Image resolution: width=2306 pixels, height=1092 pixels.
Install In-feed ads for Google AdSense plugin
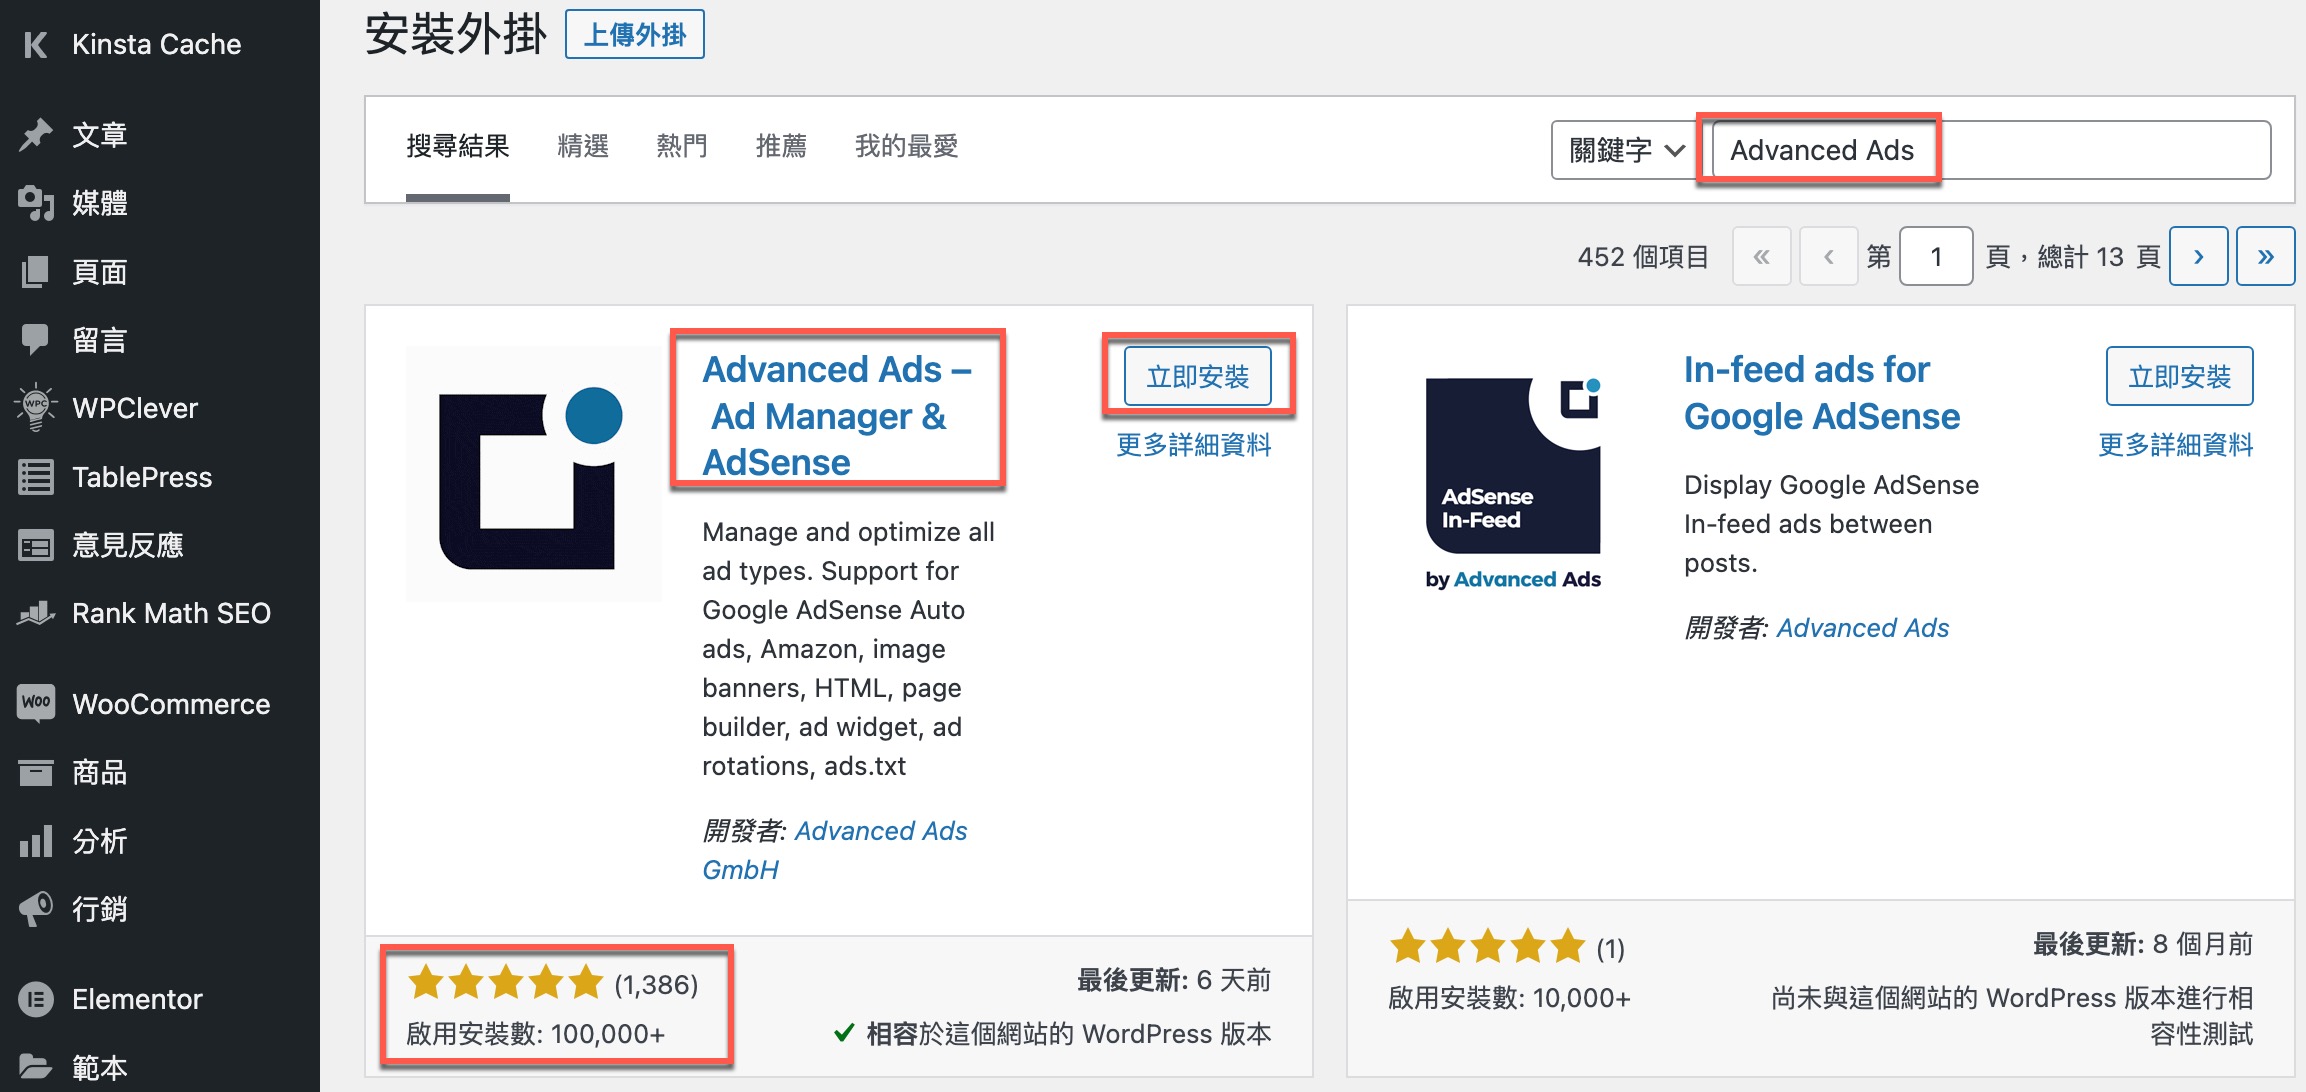(2180, 376)
